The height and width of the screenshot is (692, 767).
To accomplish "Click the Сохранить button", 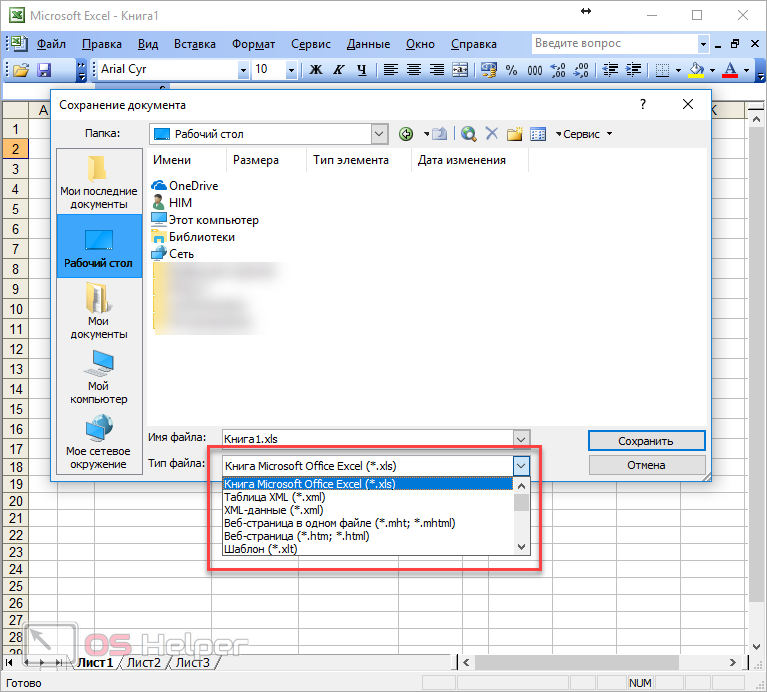I will coord(647,441).
